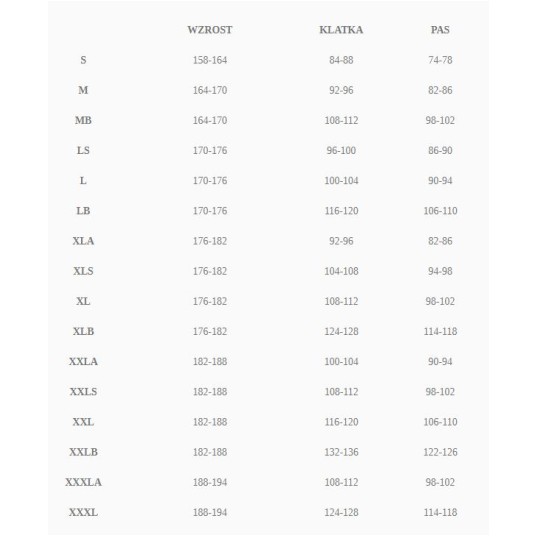
Task: Click the XXXL size label
Action: 83,512
